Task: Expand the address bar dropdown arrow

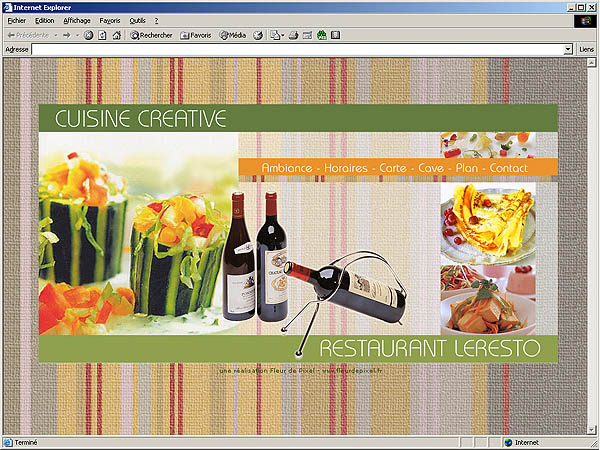Action: click(x=568, y=49)
